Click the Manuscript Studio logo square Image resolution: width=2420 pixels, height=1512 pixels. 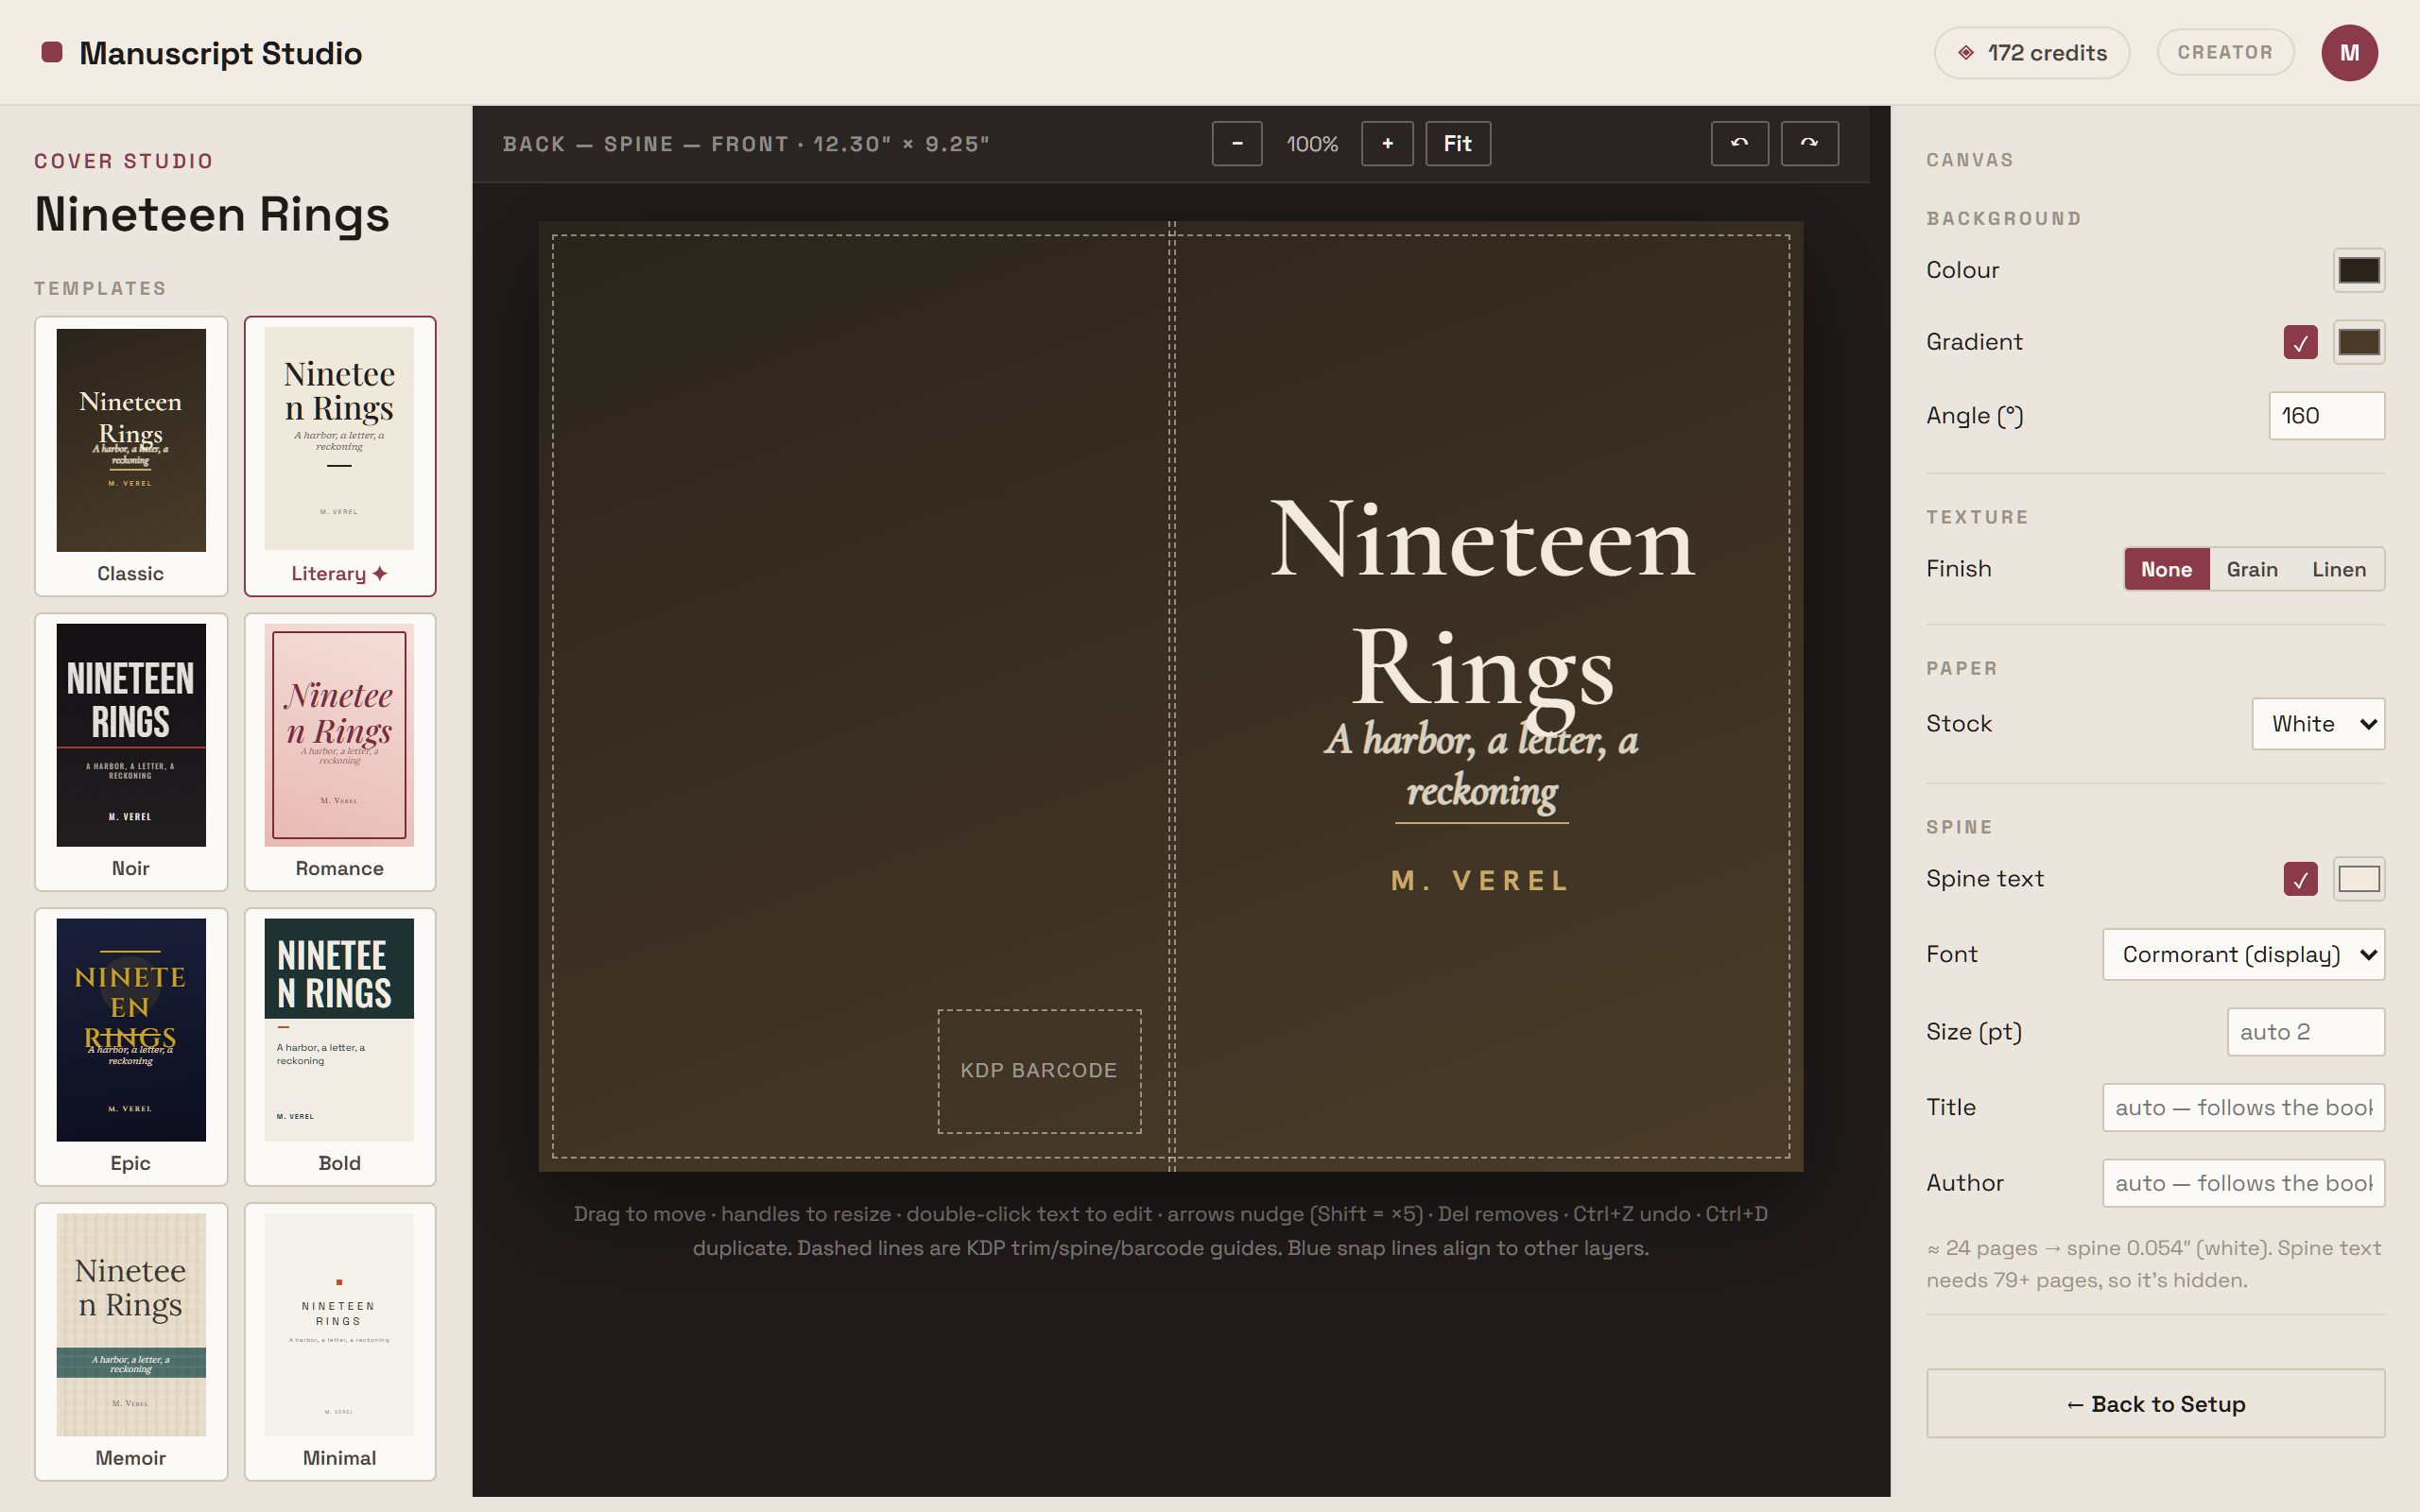[x=52, y=52]
